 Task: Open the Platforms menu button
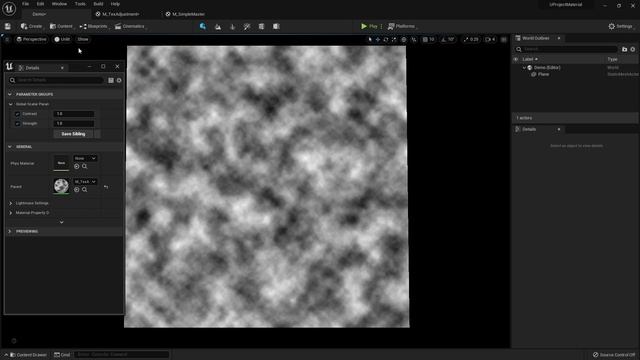coord(402,27)
